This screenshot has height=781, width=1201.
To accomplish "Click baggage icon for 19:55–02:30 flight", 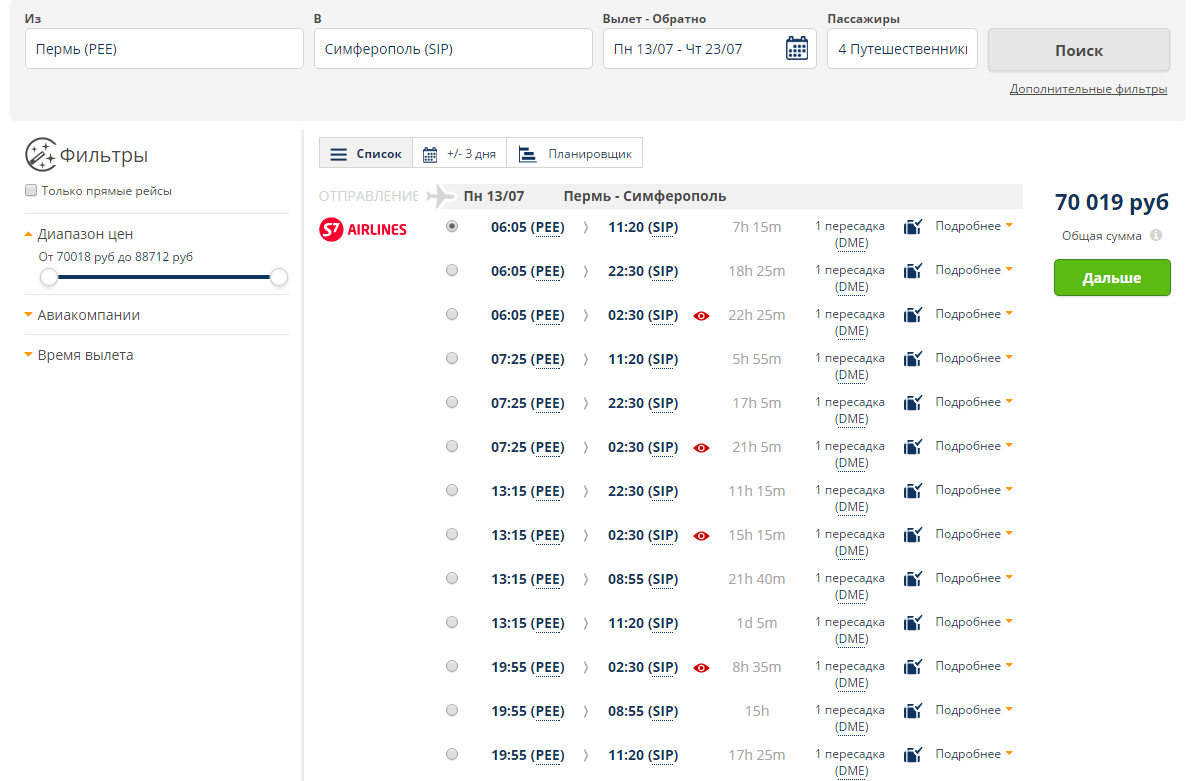I will [913, 667].
